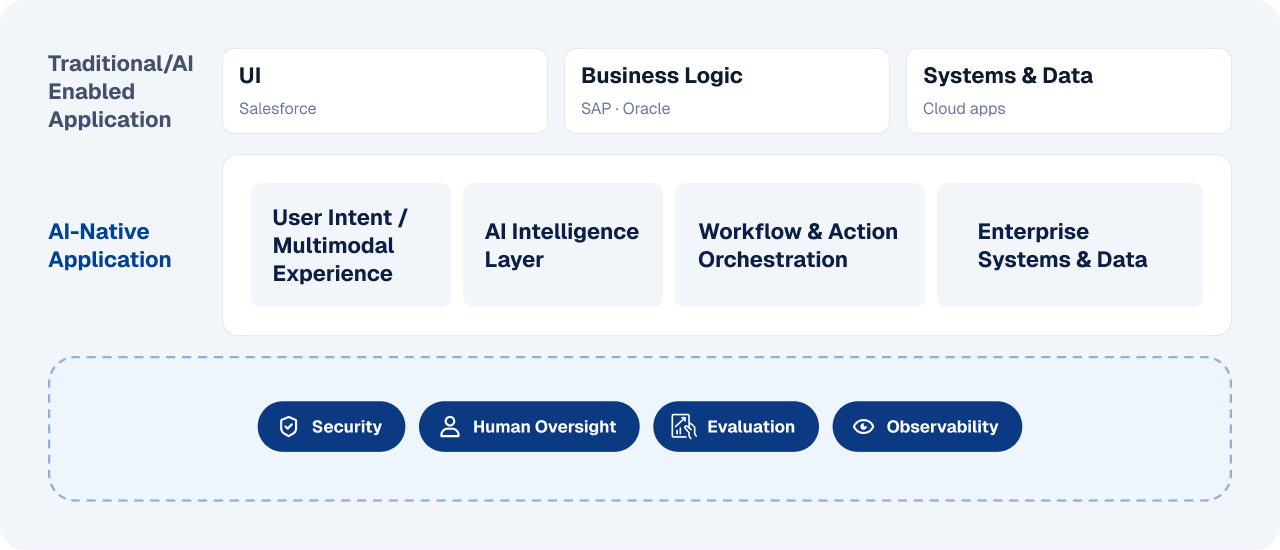Image resolution: width=1280 pixels, height=550 pixels.
Task: Select the Evaluation pill button
Action: (x=736, y=427)
